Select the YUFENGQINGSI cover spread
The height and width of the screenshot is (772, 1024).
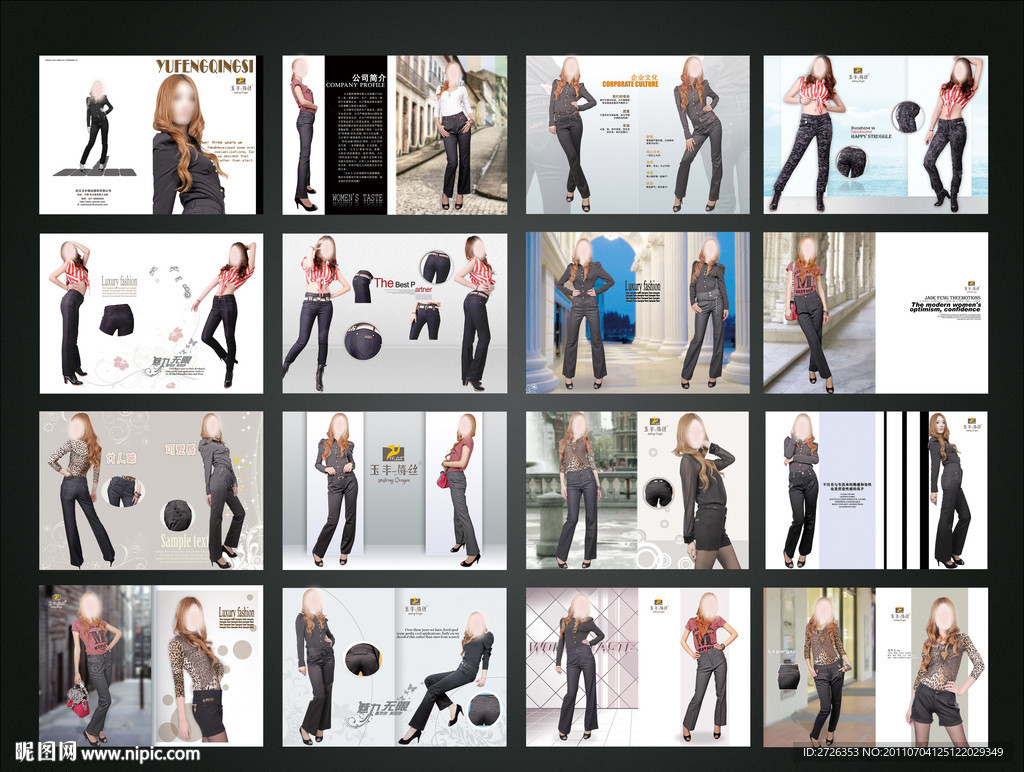click(x=151, y=135)
